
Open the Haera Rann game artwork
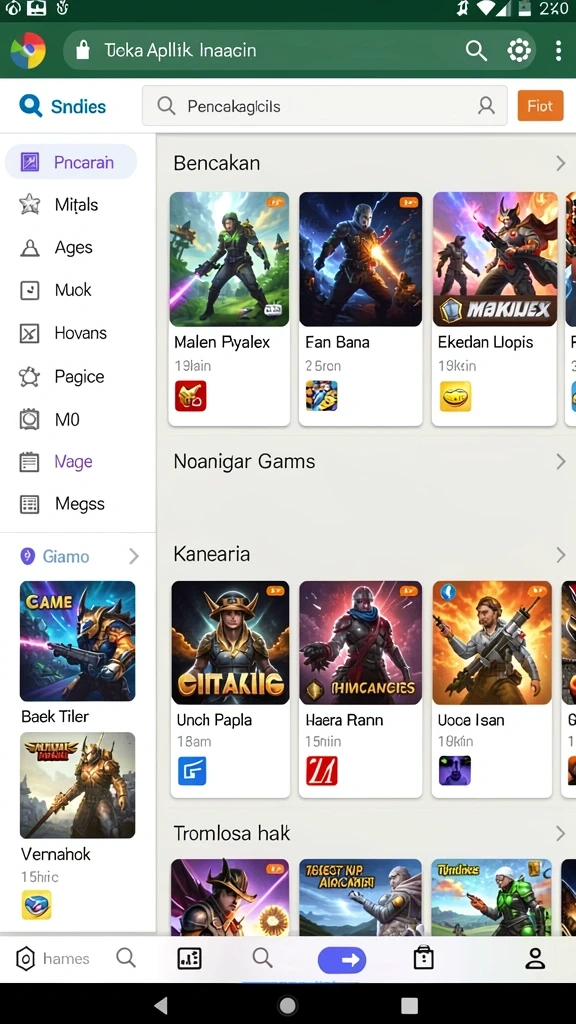(360, 643)
